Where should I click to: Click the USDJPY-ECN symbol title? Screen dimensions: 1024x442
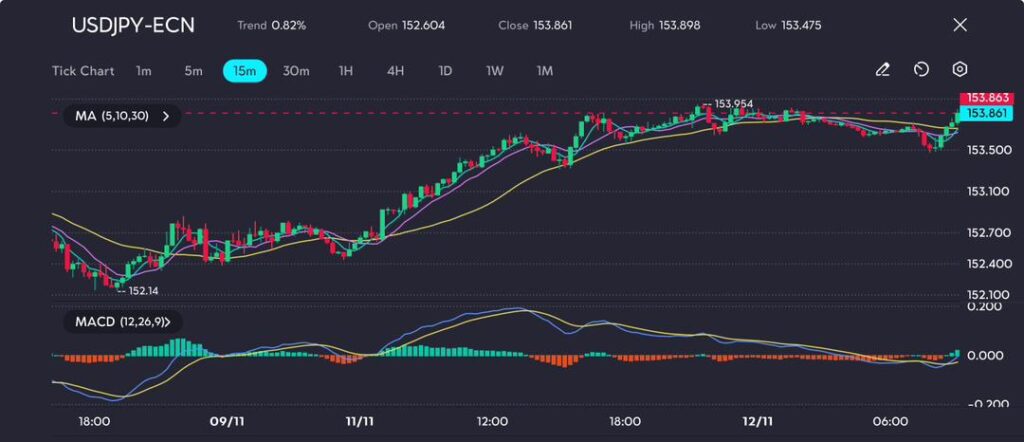[x=132, y=25]
